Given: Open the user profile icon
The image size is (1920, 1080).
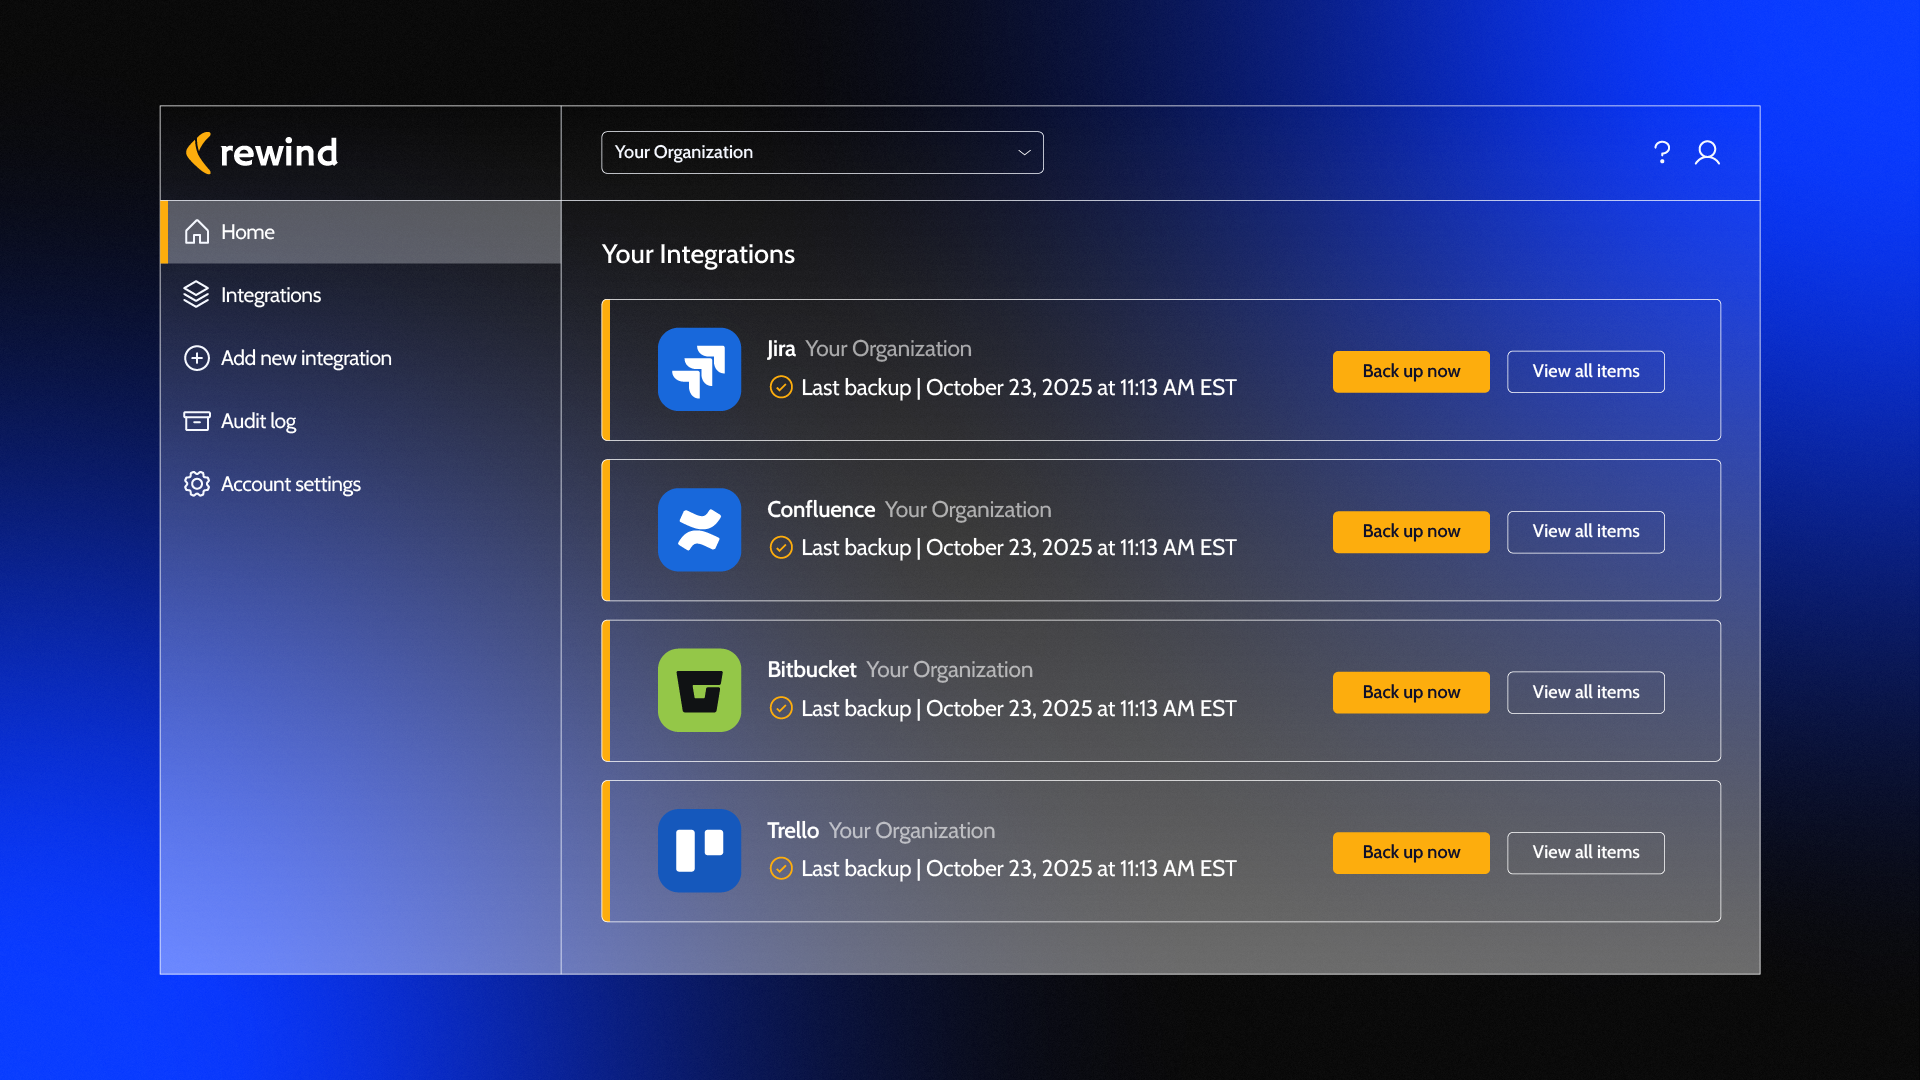Looking at the screenshot, I should coord(1707,152).
